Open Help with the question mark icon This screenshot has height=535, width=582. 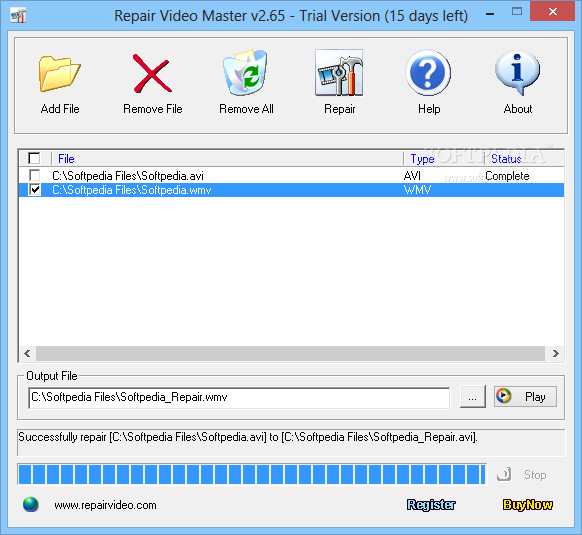428,73
